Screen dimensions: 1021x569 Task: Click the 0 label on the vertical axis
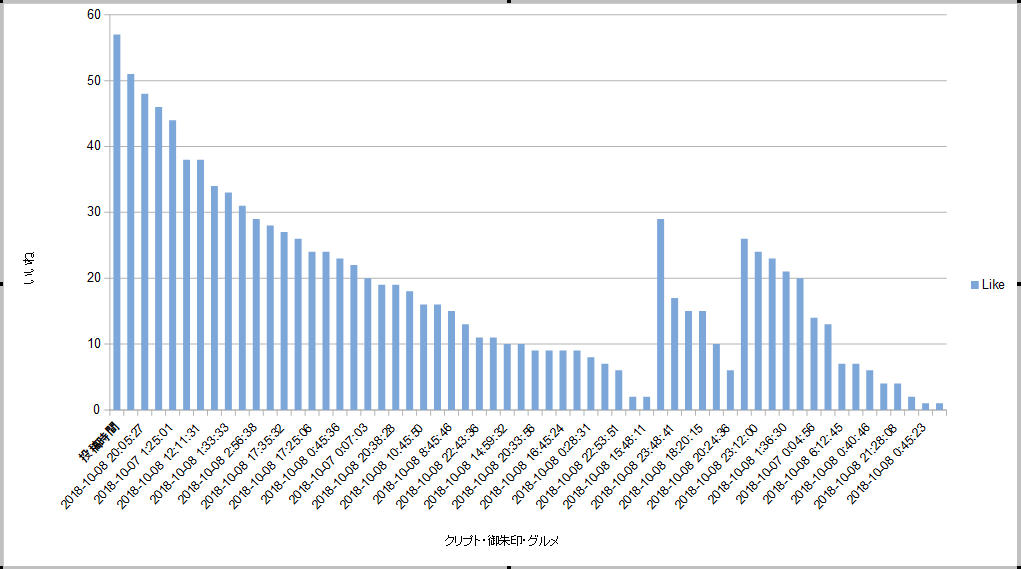click(x=97, y=409)
